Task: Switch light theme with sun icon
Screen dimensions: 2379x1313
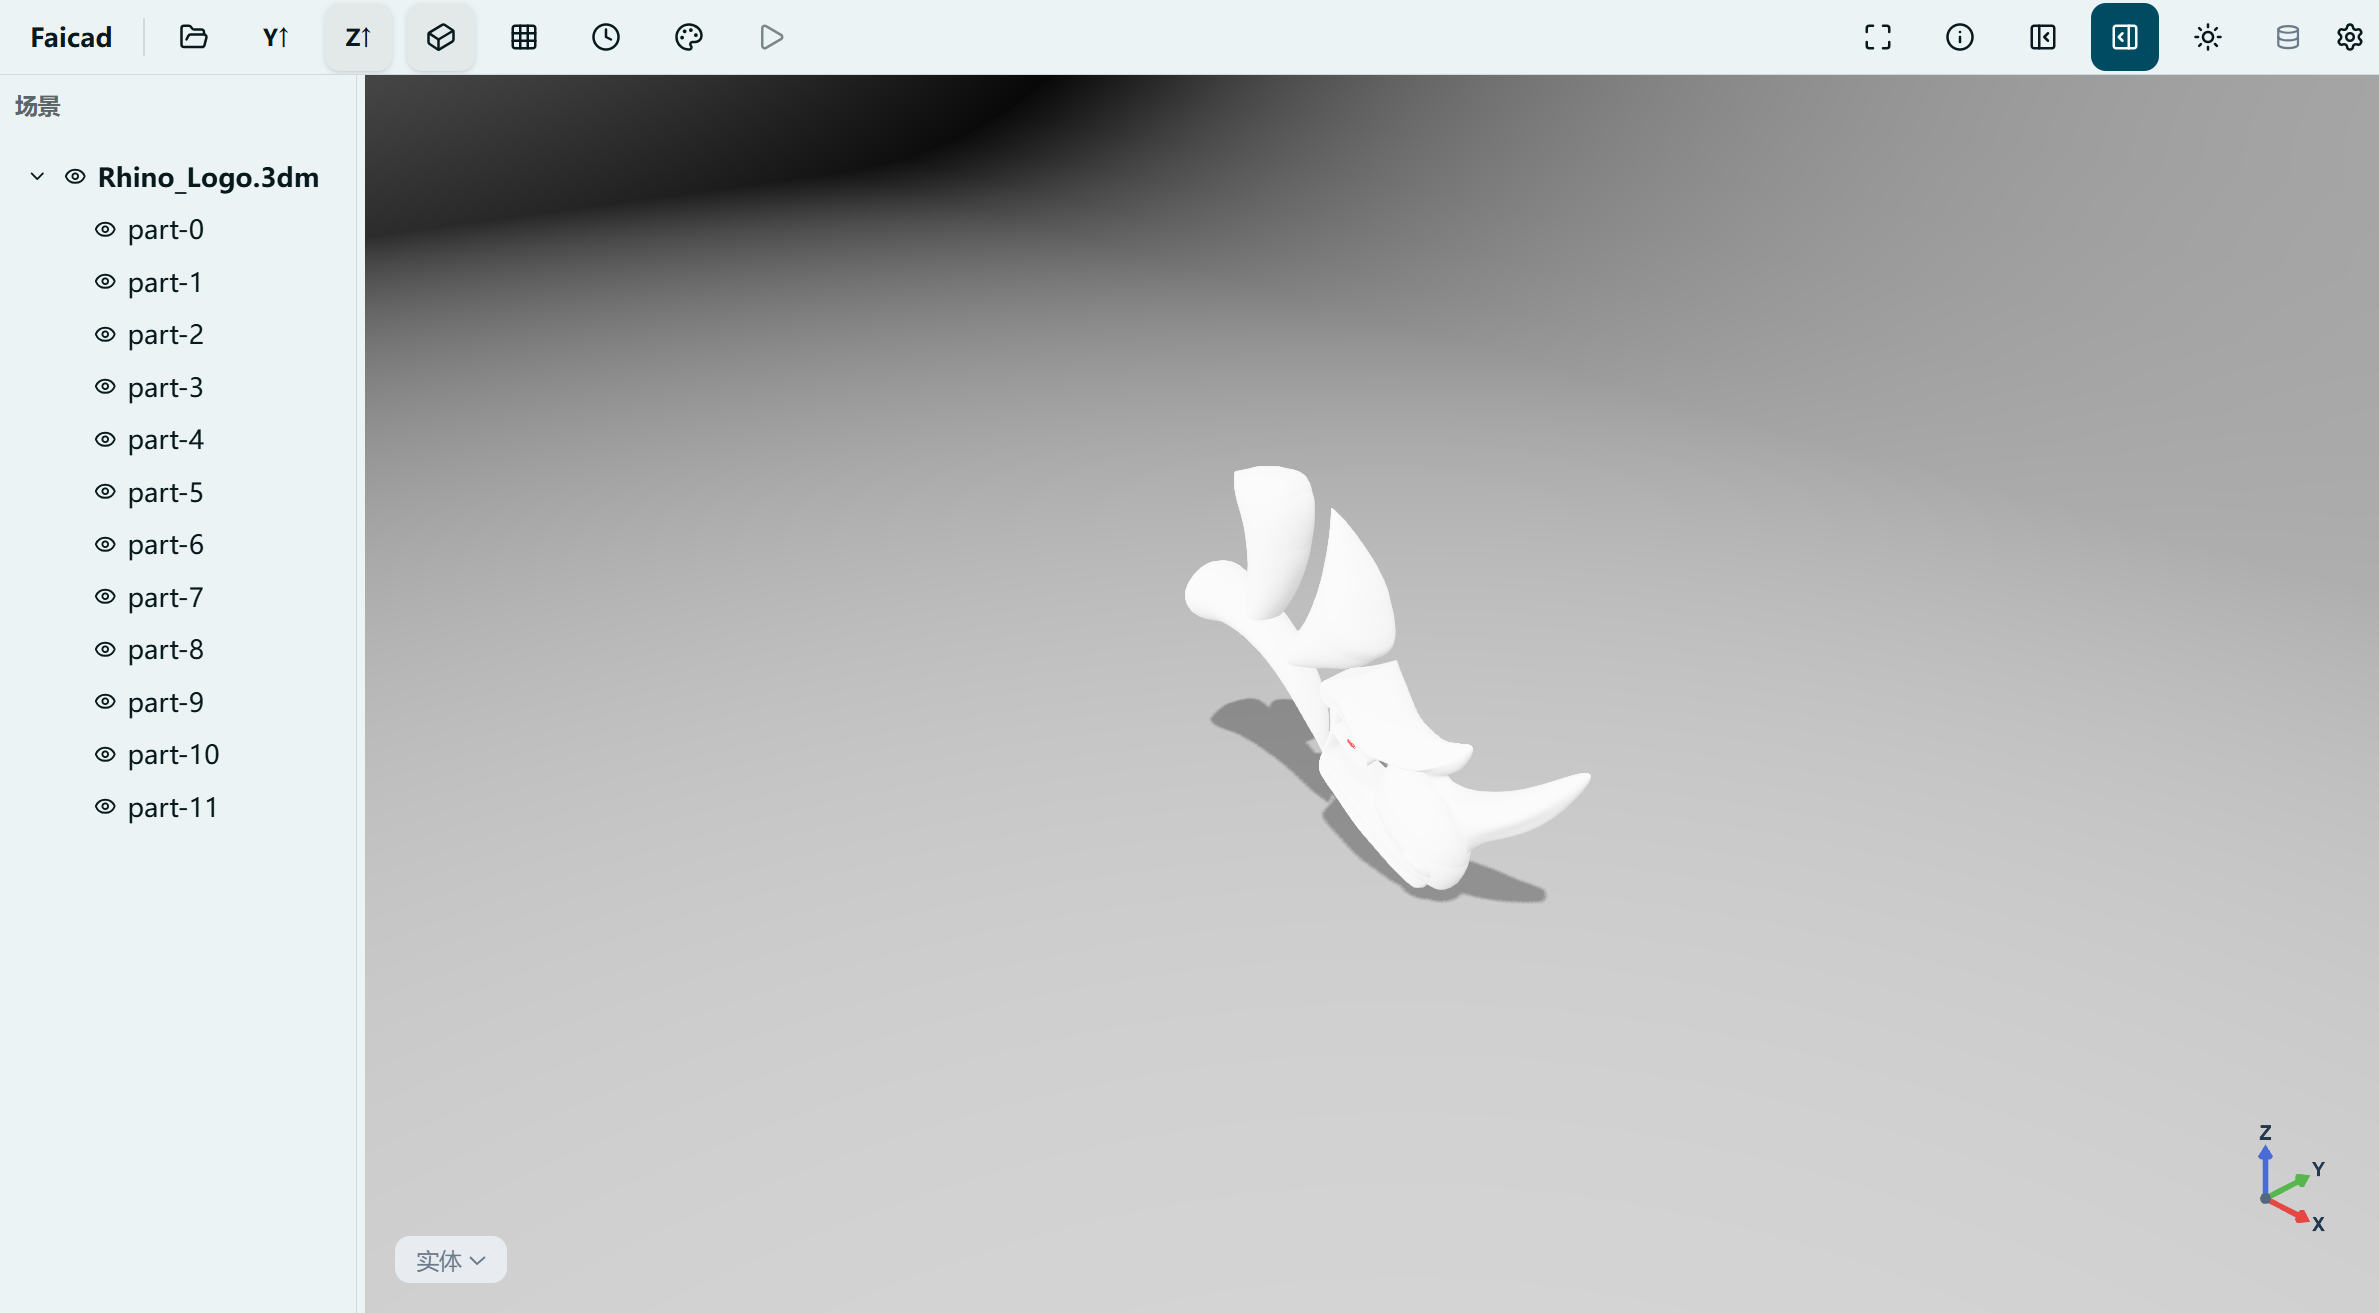Action: tap(2208, 37)
